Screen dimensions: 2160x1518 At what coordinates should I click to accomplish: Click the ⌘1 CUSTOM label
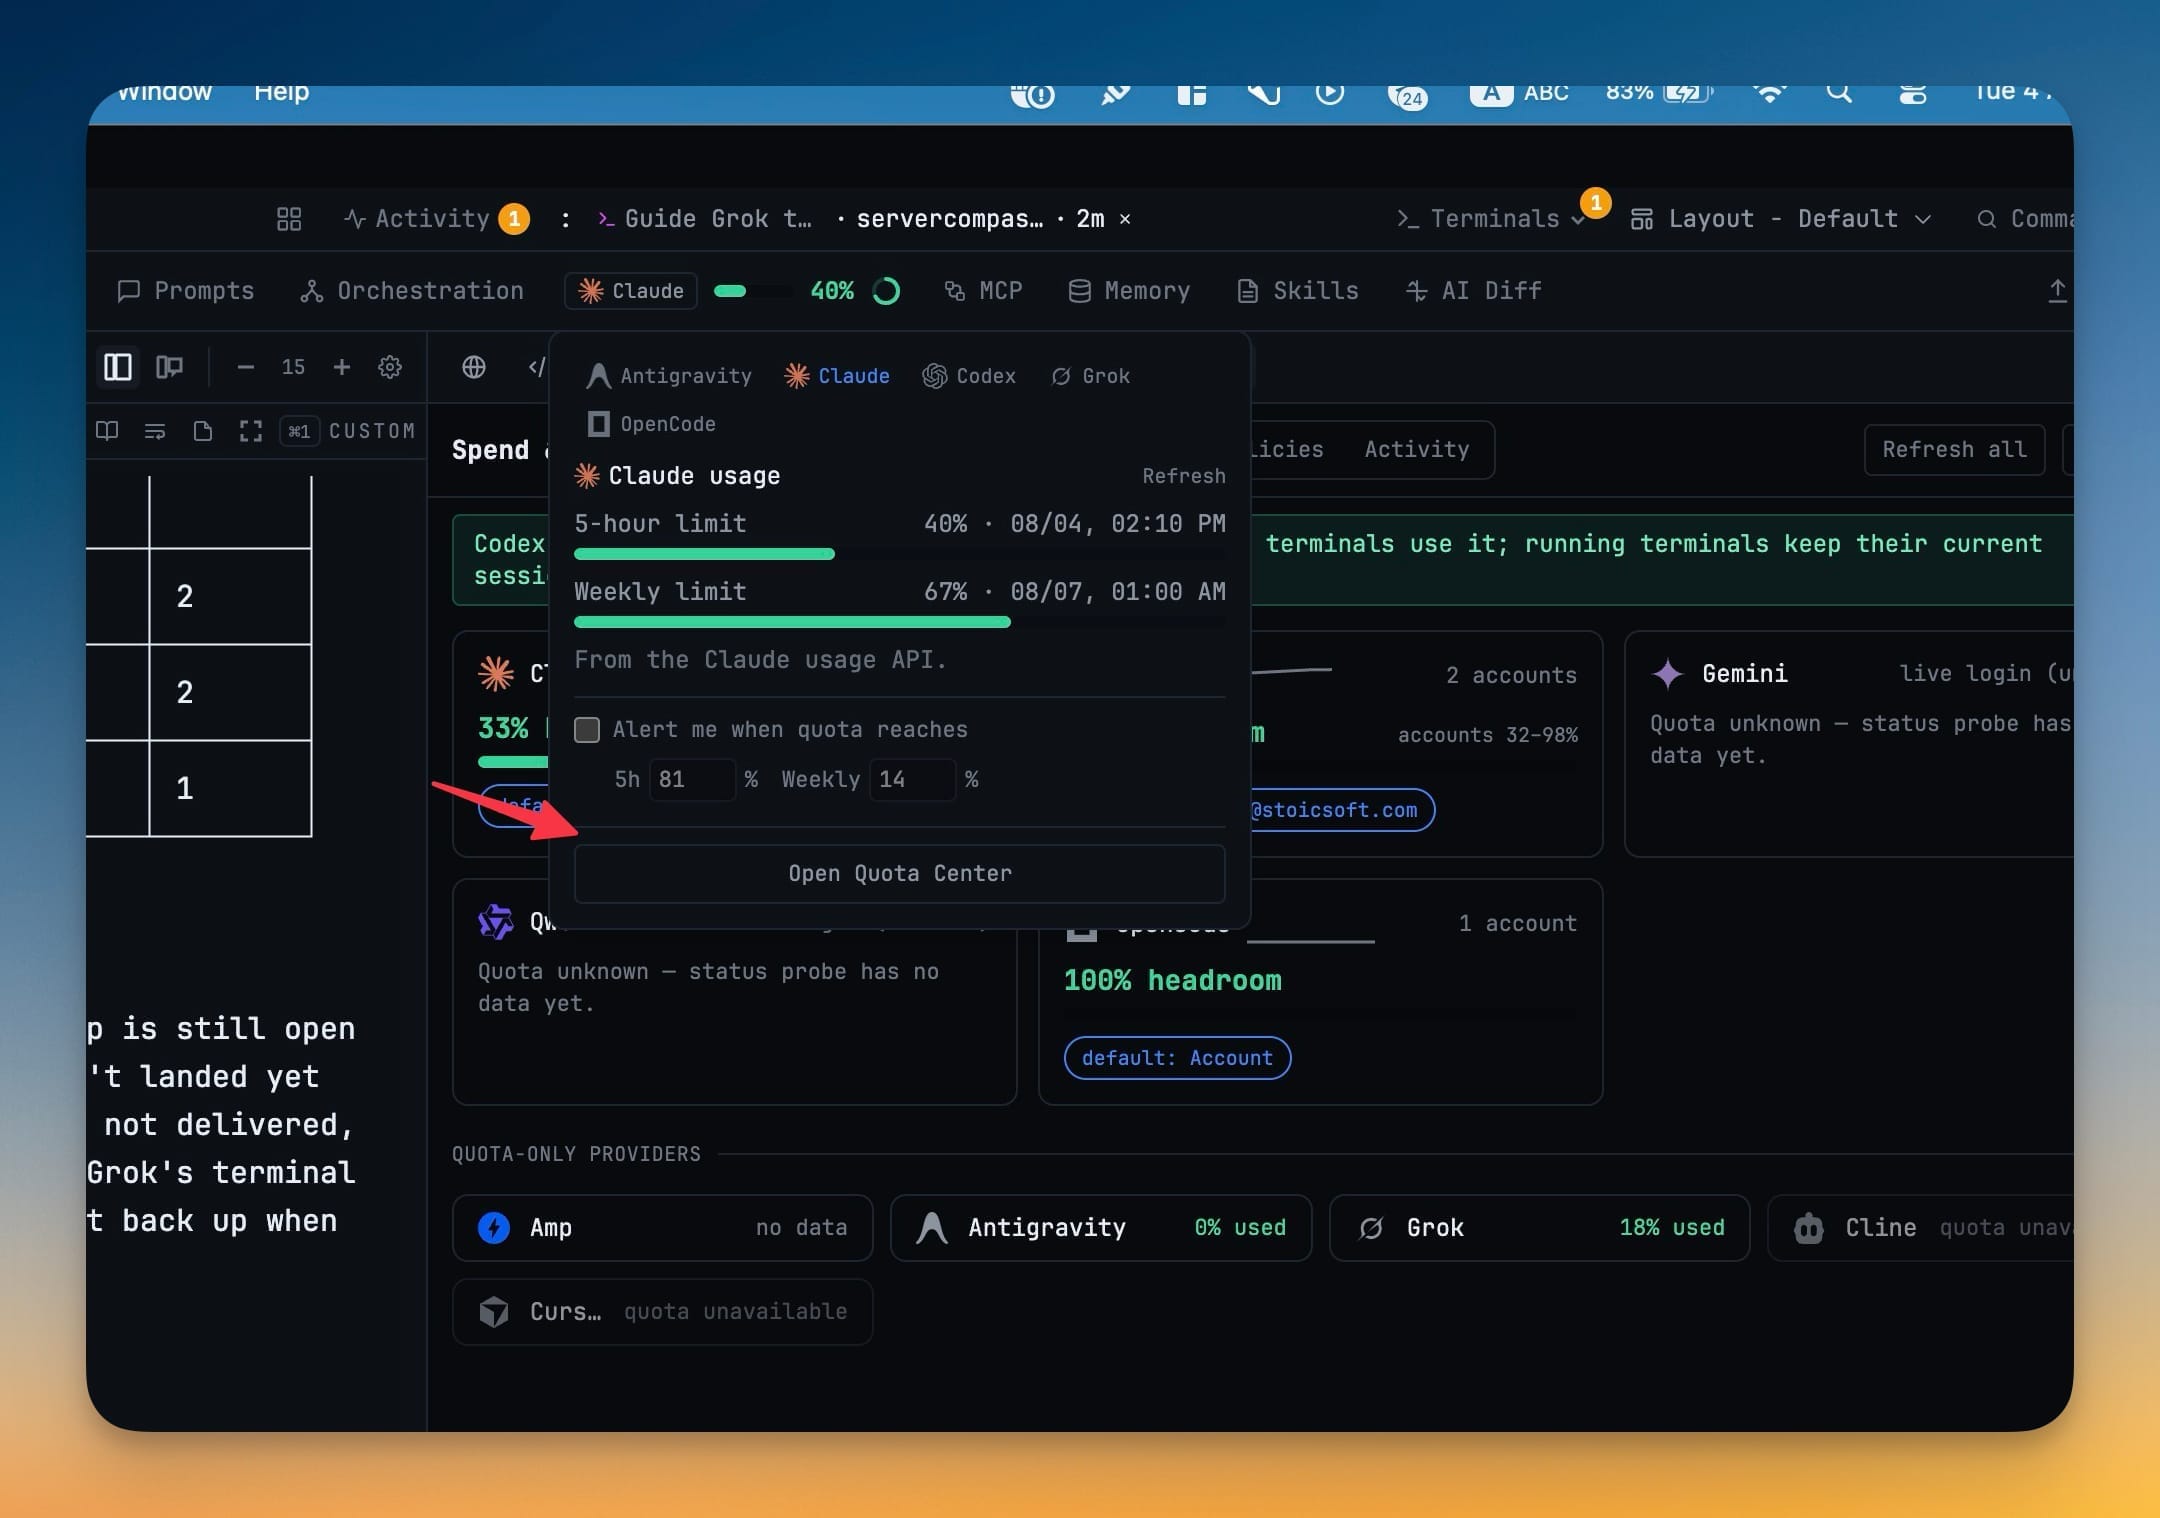348,431
